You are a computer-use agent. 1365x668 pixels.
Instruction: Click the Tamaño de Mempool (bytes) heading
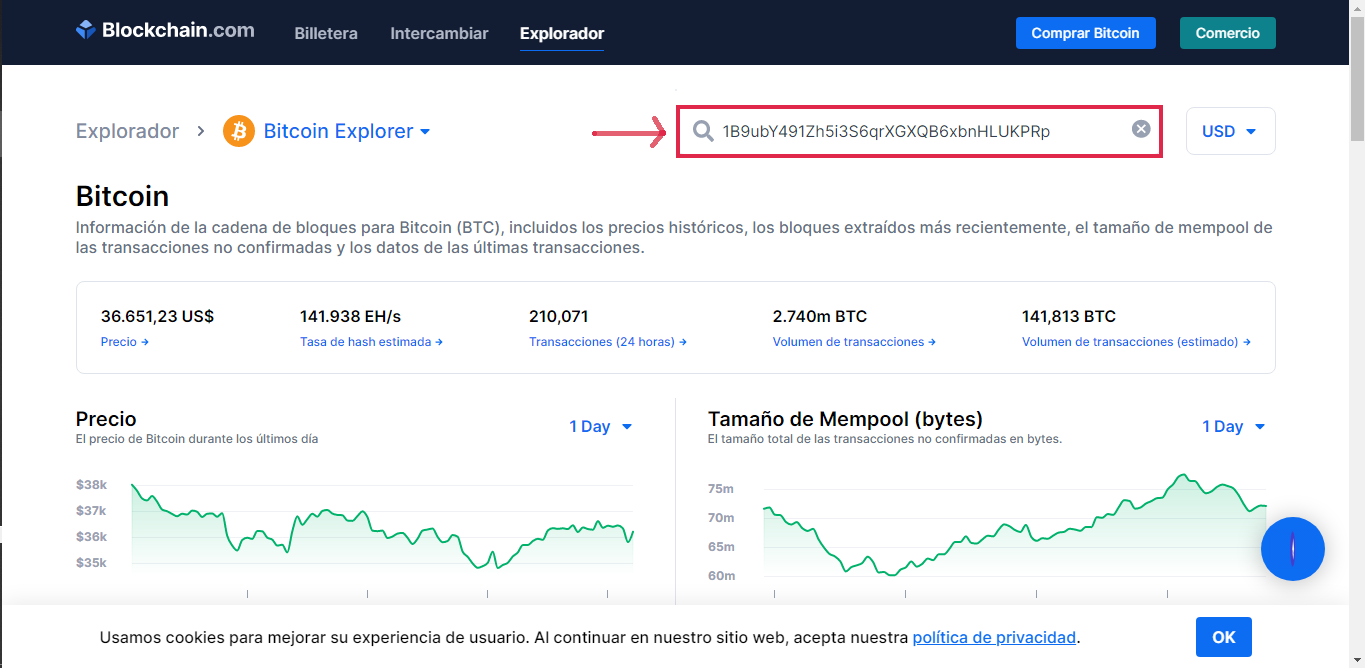[845, 419]
